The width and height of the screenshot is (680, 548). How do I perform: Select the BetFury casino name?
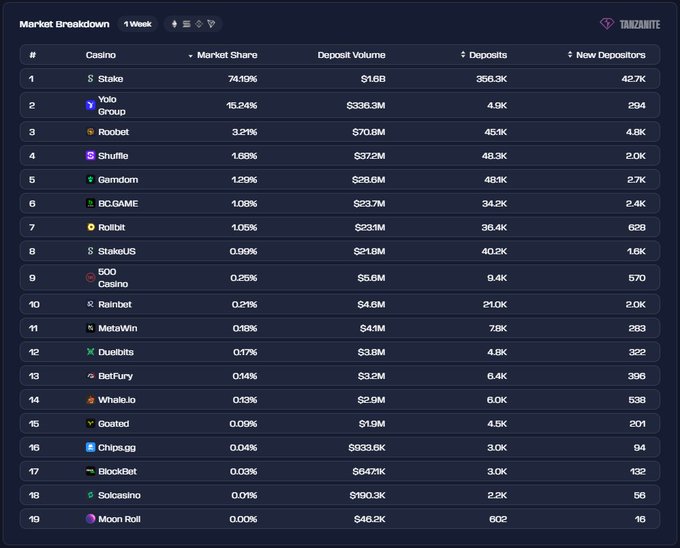tap(115, 376)
